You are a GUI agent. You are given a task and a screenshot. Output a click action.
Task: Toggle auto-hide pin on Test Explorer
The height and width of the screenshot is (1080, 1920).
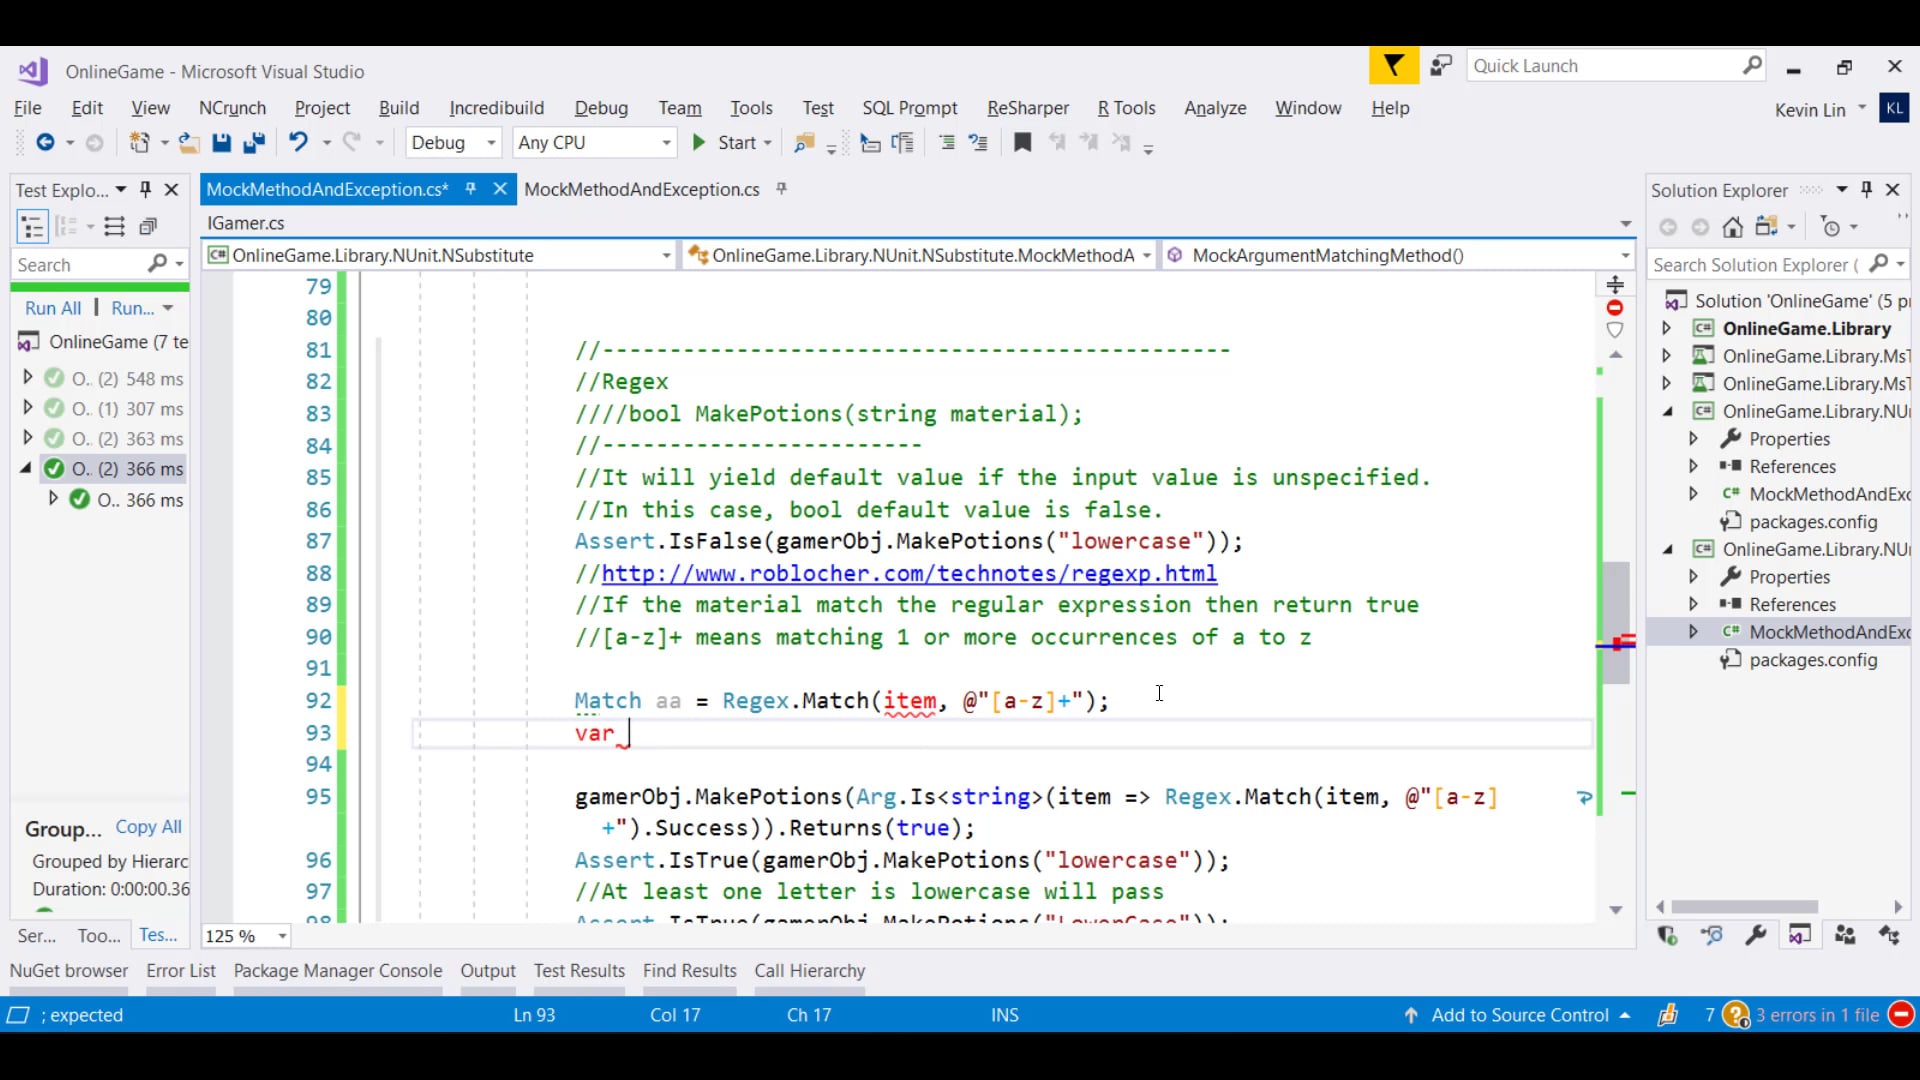pyautogui.click(x=145, y=189)
